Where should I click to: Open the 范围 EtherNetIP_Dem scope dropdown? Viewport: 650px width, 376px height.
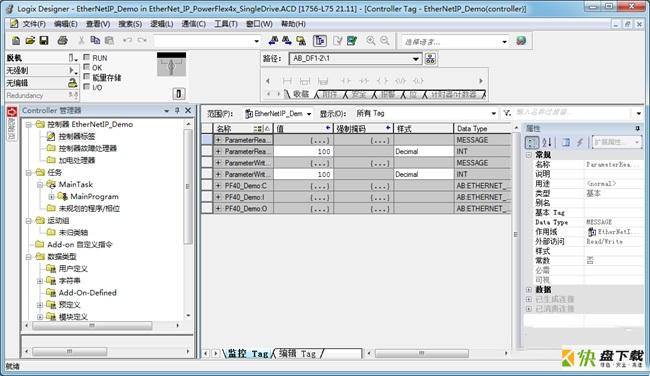(309, 114)
